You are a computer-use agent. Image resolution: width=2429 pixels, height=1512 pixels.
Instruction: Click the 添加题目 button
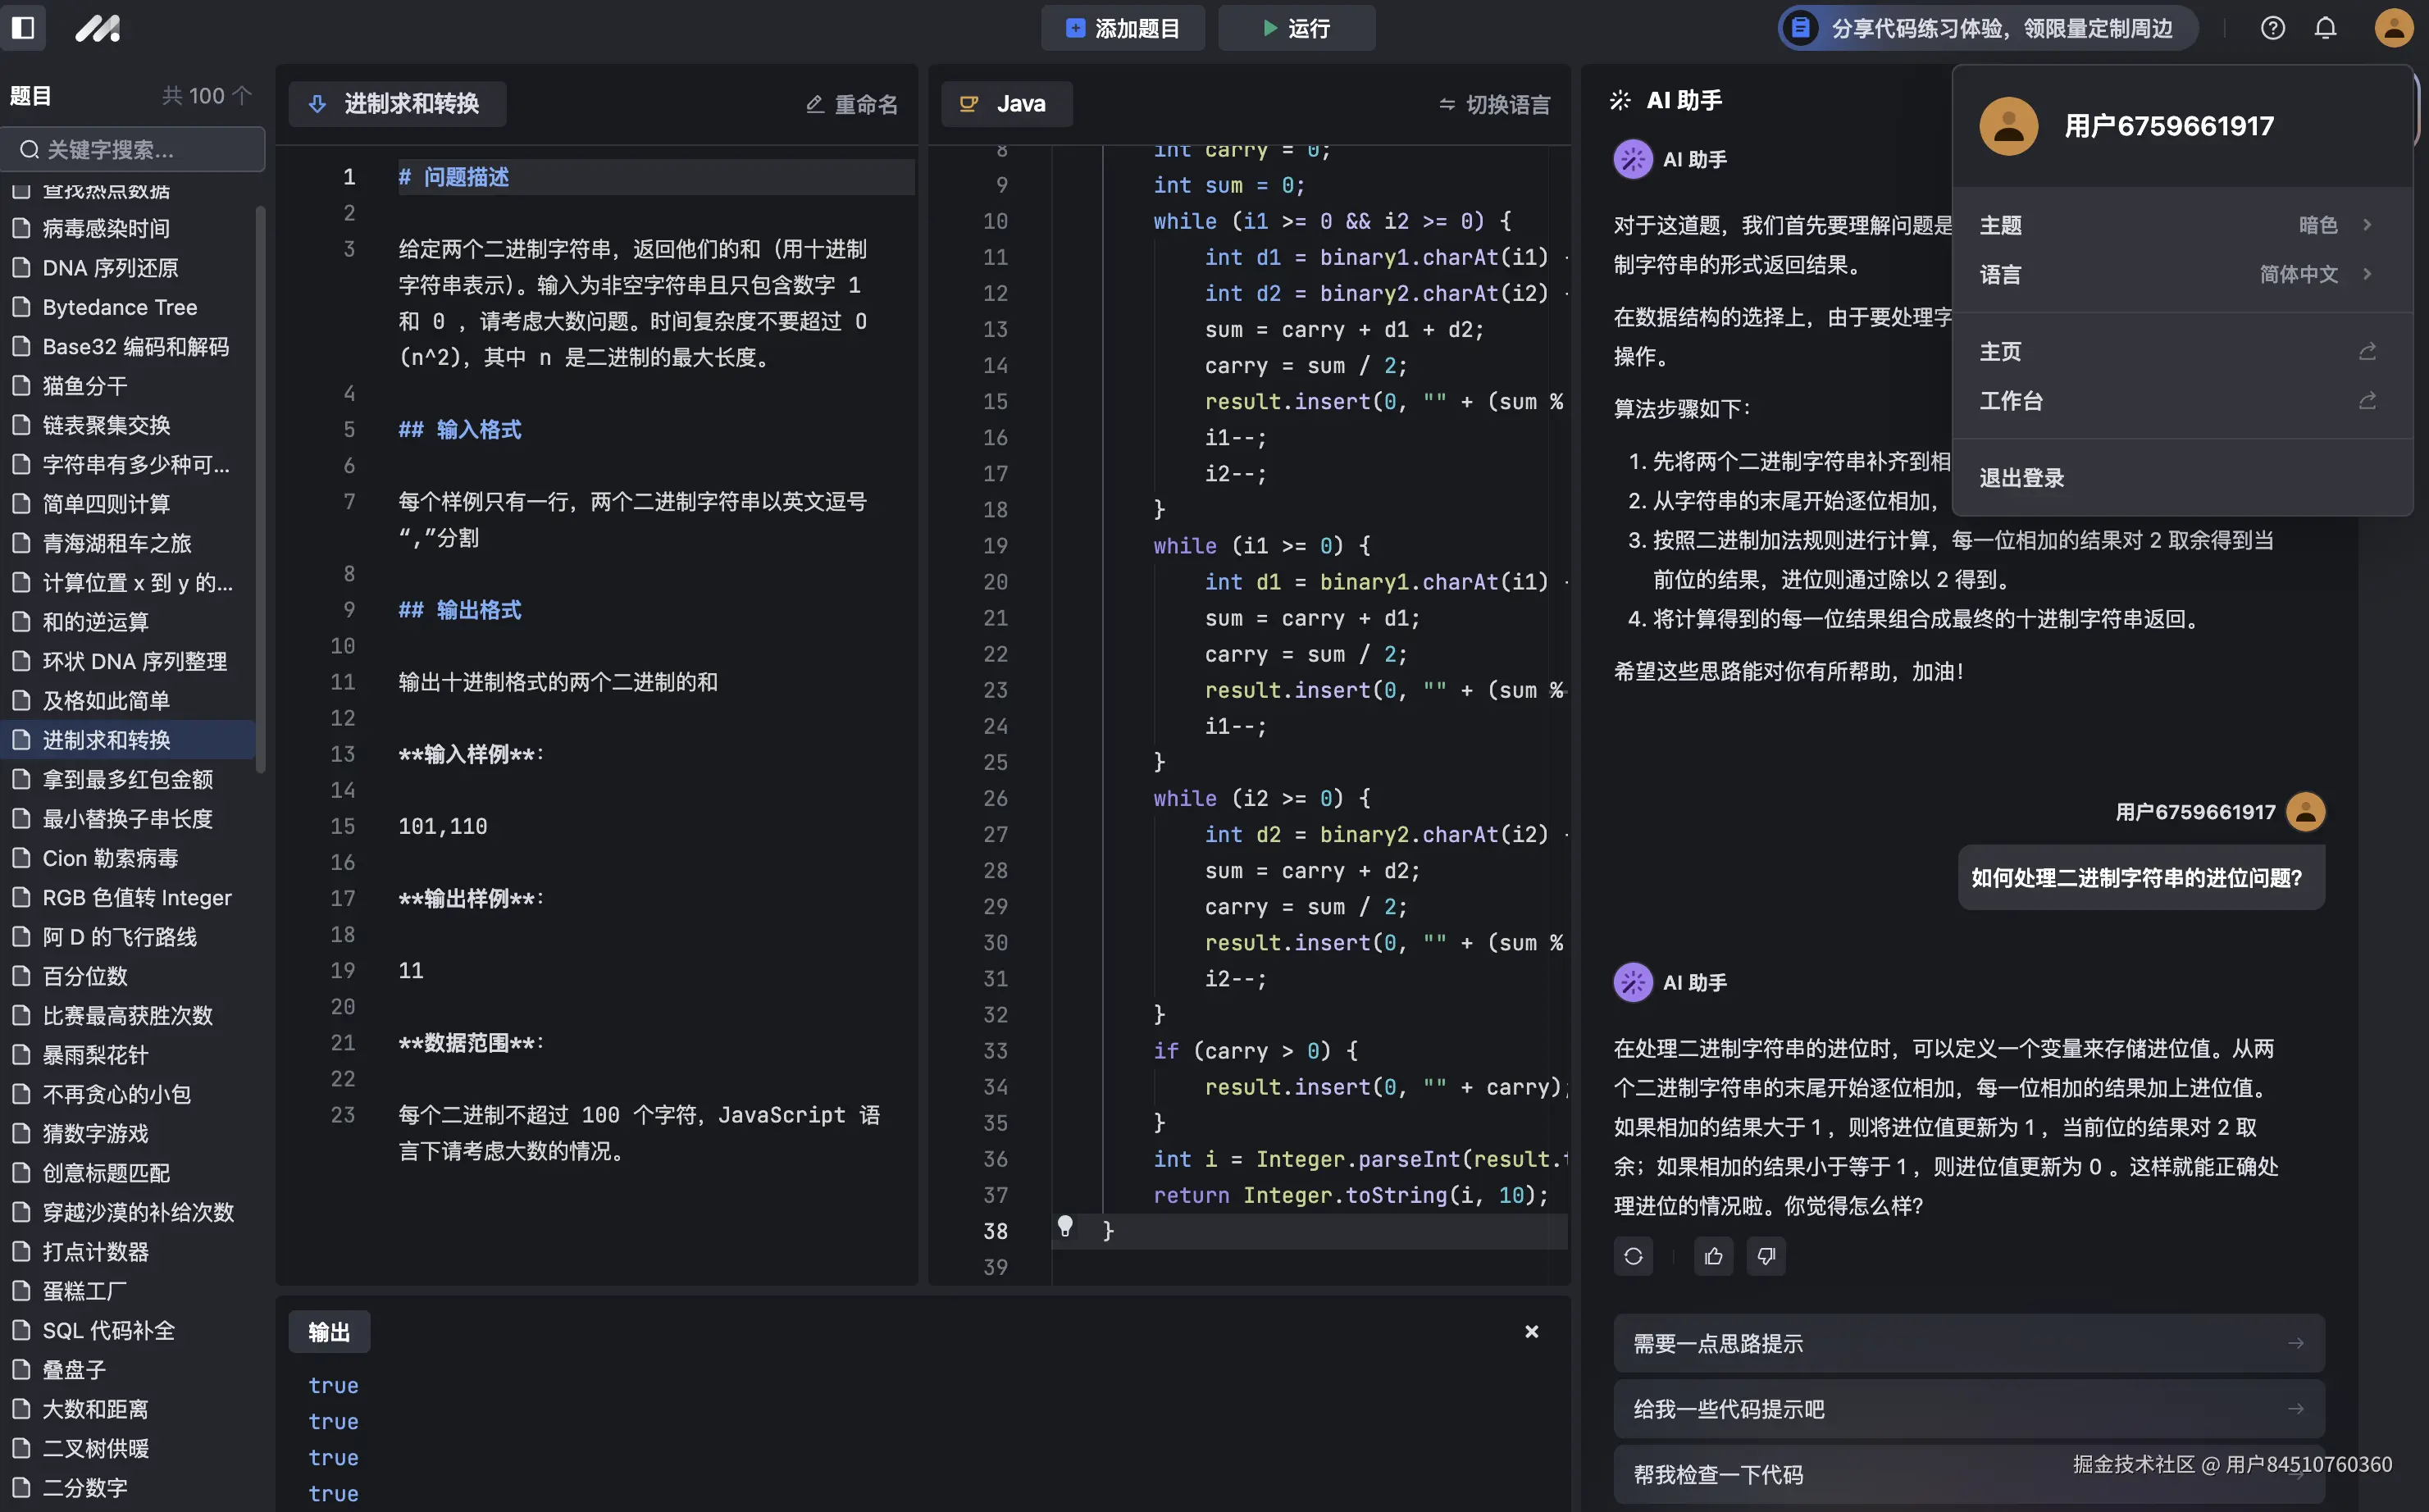pyautogui.click(x=1122, y=28)
